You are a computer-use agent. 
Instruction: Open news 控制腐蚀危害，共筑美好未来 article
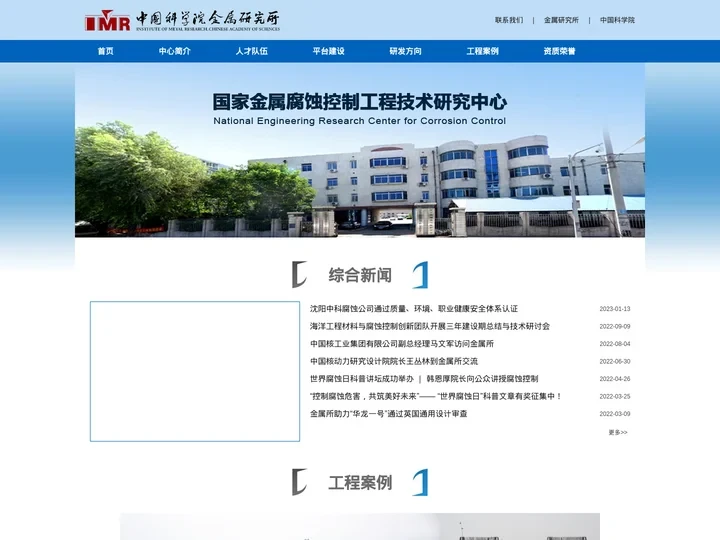pos(436,396)
